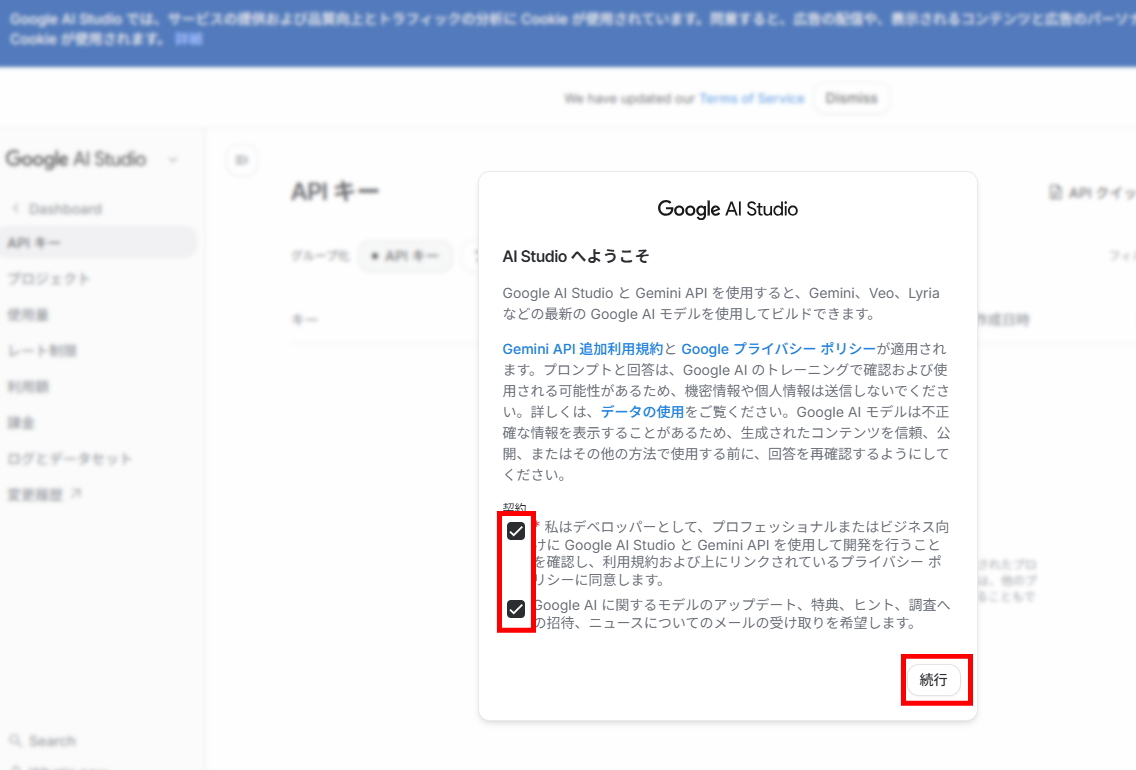Viewport: 1136px width, 770px height.
Task: Select API キー in the sidebar
Action: [x=34, y=243]
